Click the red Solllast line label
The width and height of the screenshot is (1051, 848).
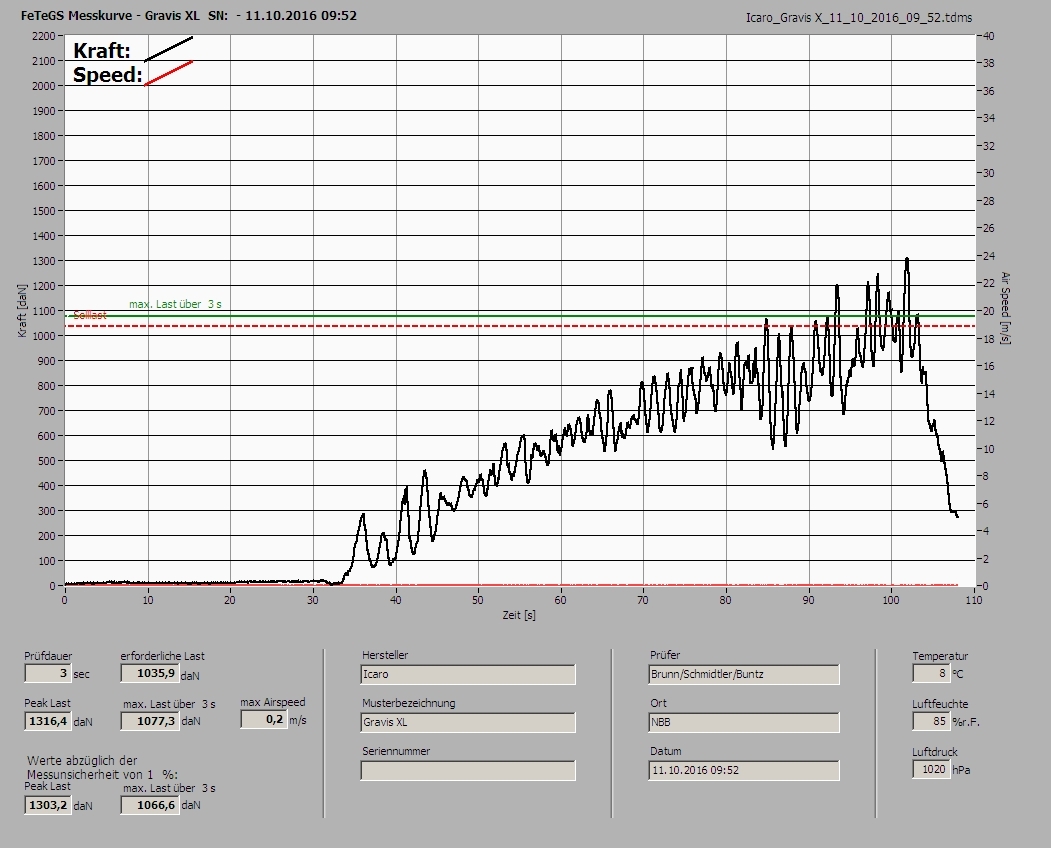point(89,315)
